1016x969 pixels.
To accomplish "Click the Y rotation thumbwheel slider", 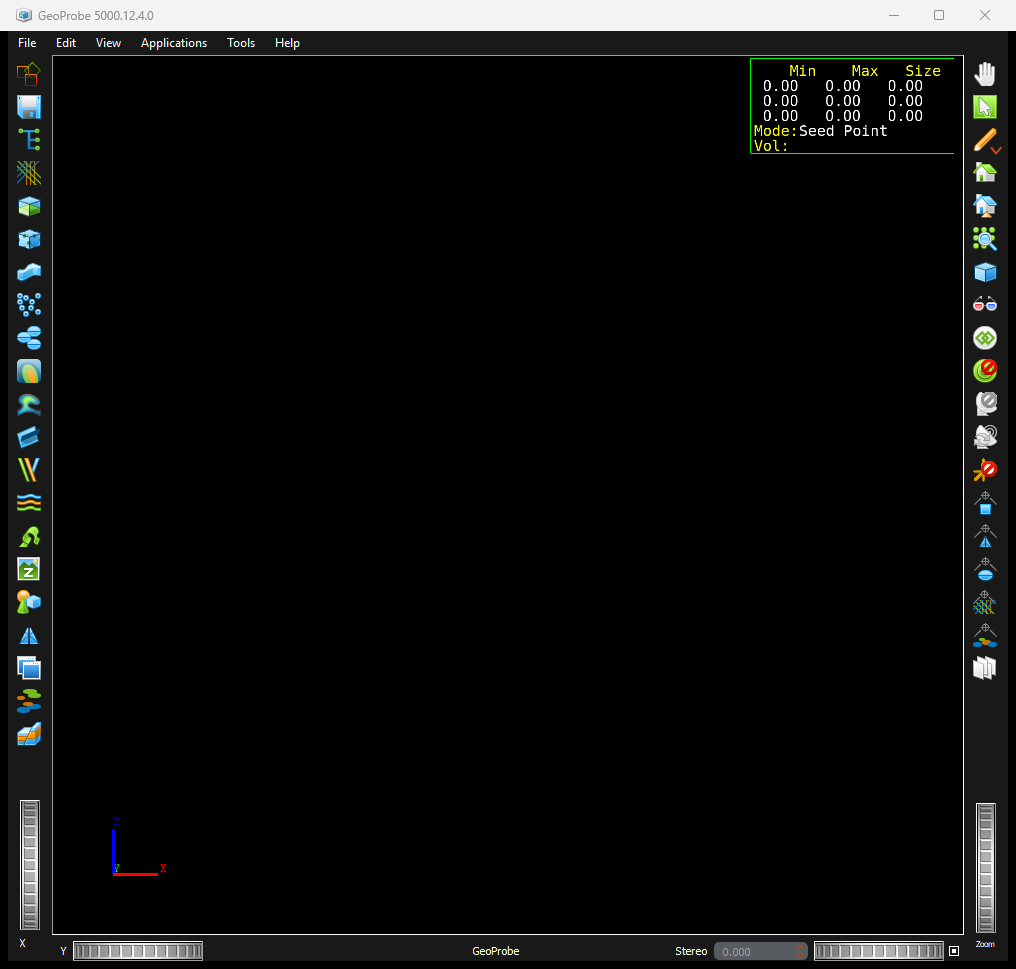I will [x=138, y=951].
